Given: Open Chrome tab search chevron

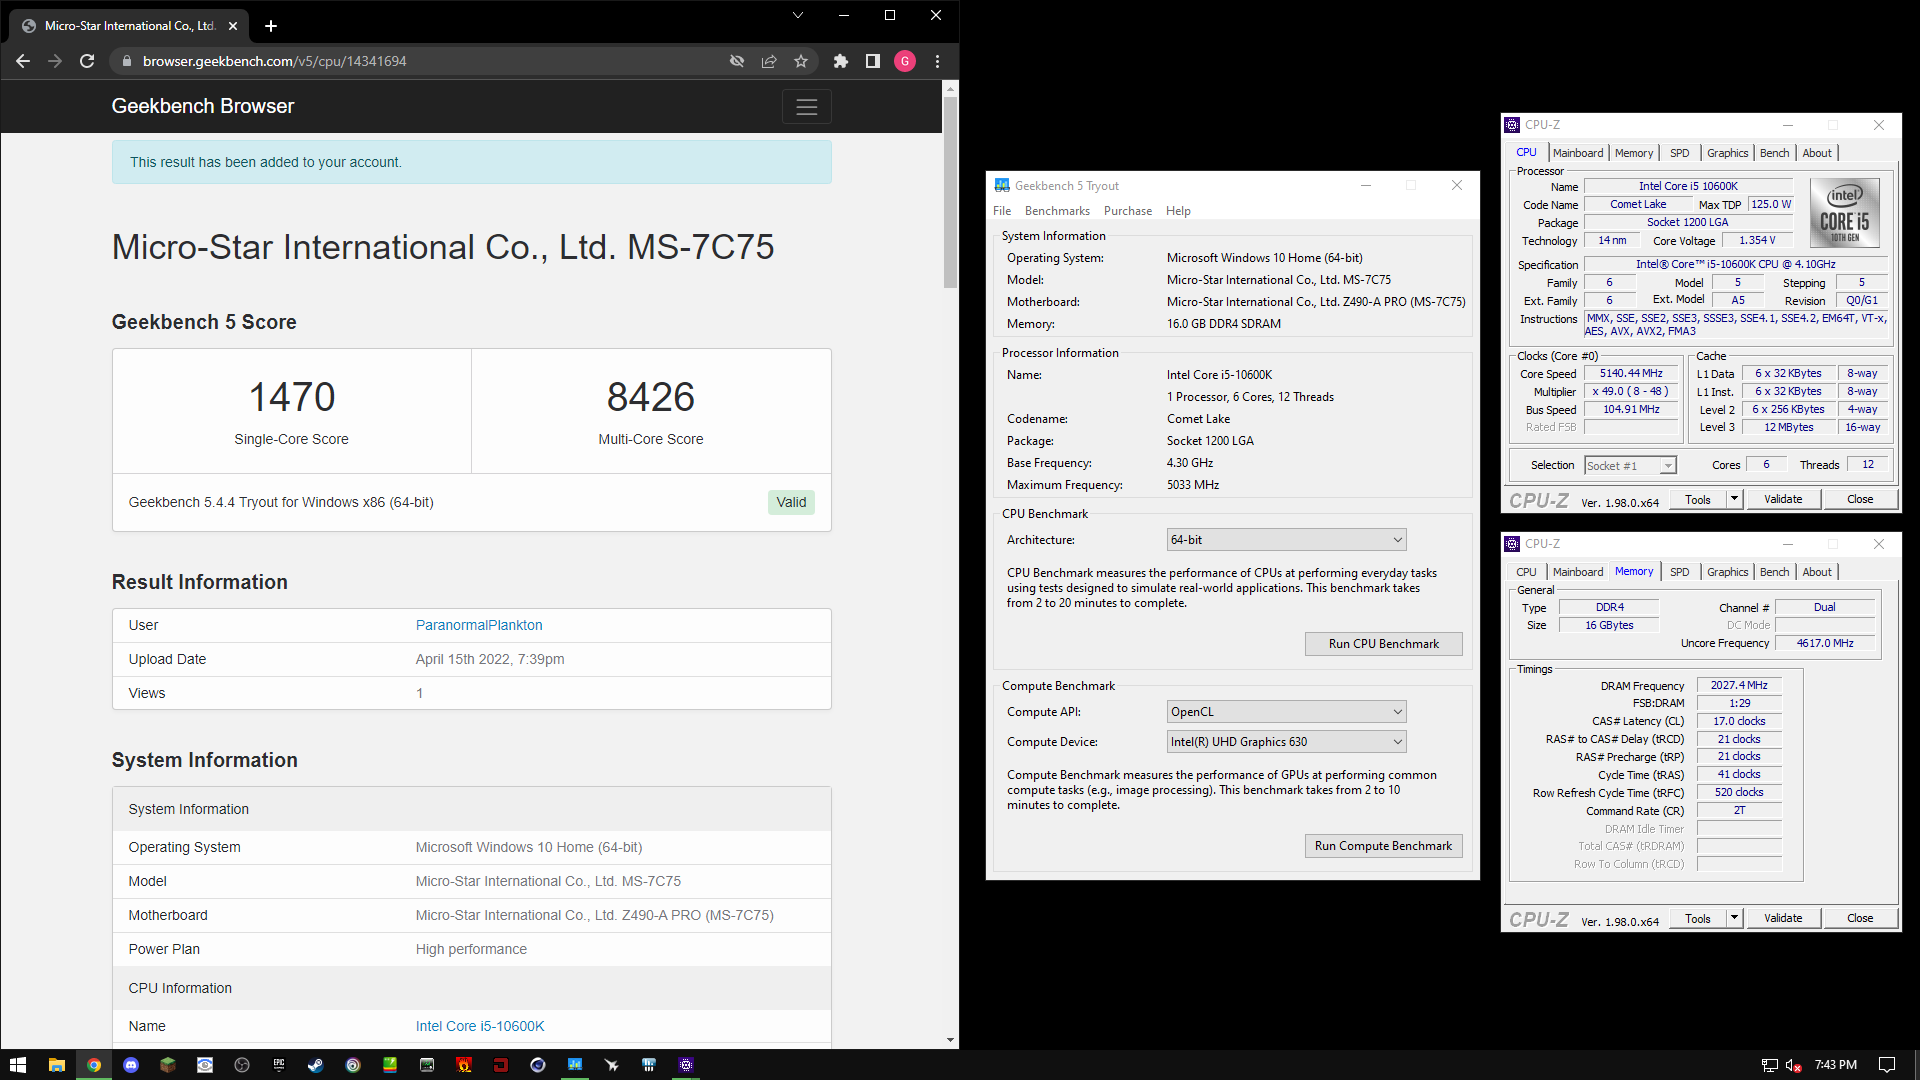Looking at the screenshot, I should [x=798, y=15].
